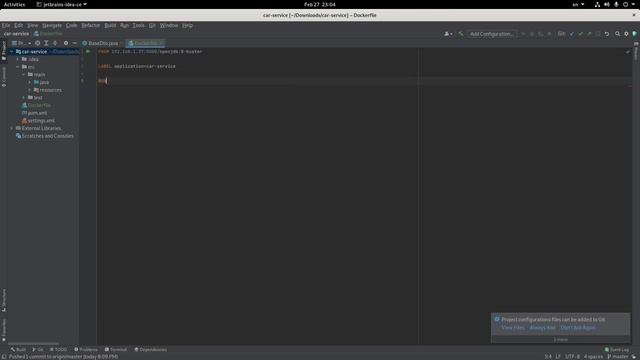The image size is (640, 360).
Task: Click the expand all icon in Project panel
Action: [x=46, y=43]
